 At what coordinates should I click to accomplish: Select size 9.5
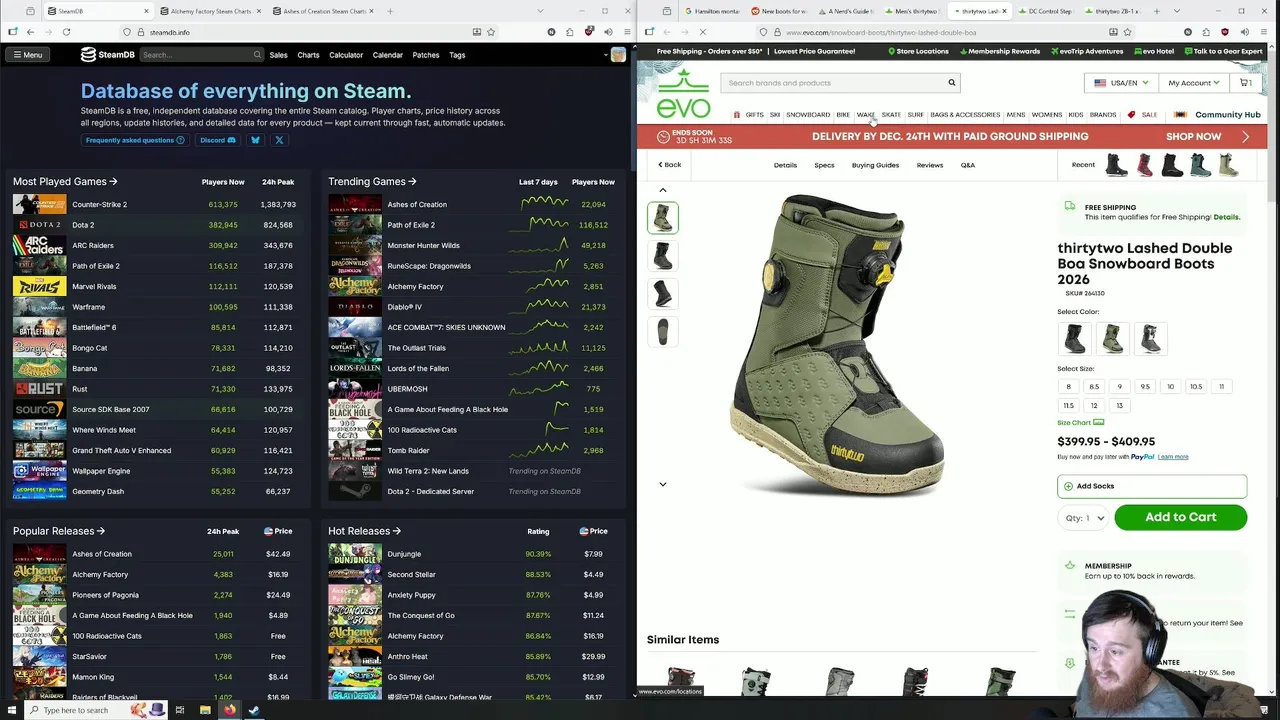tap(1145, 386)
